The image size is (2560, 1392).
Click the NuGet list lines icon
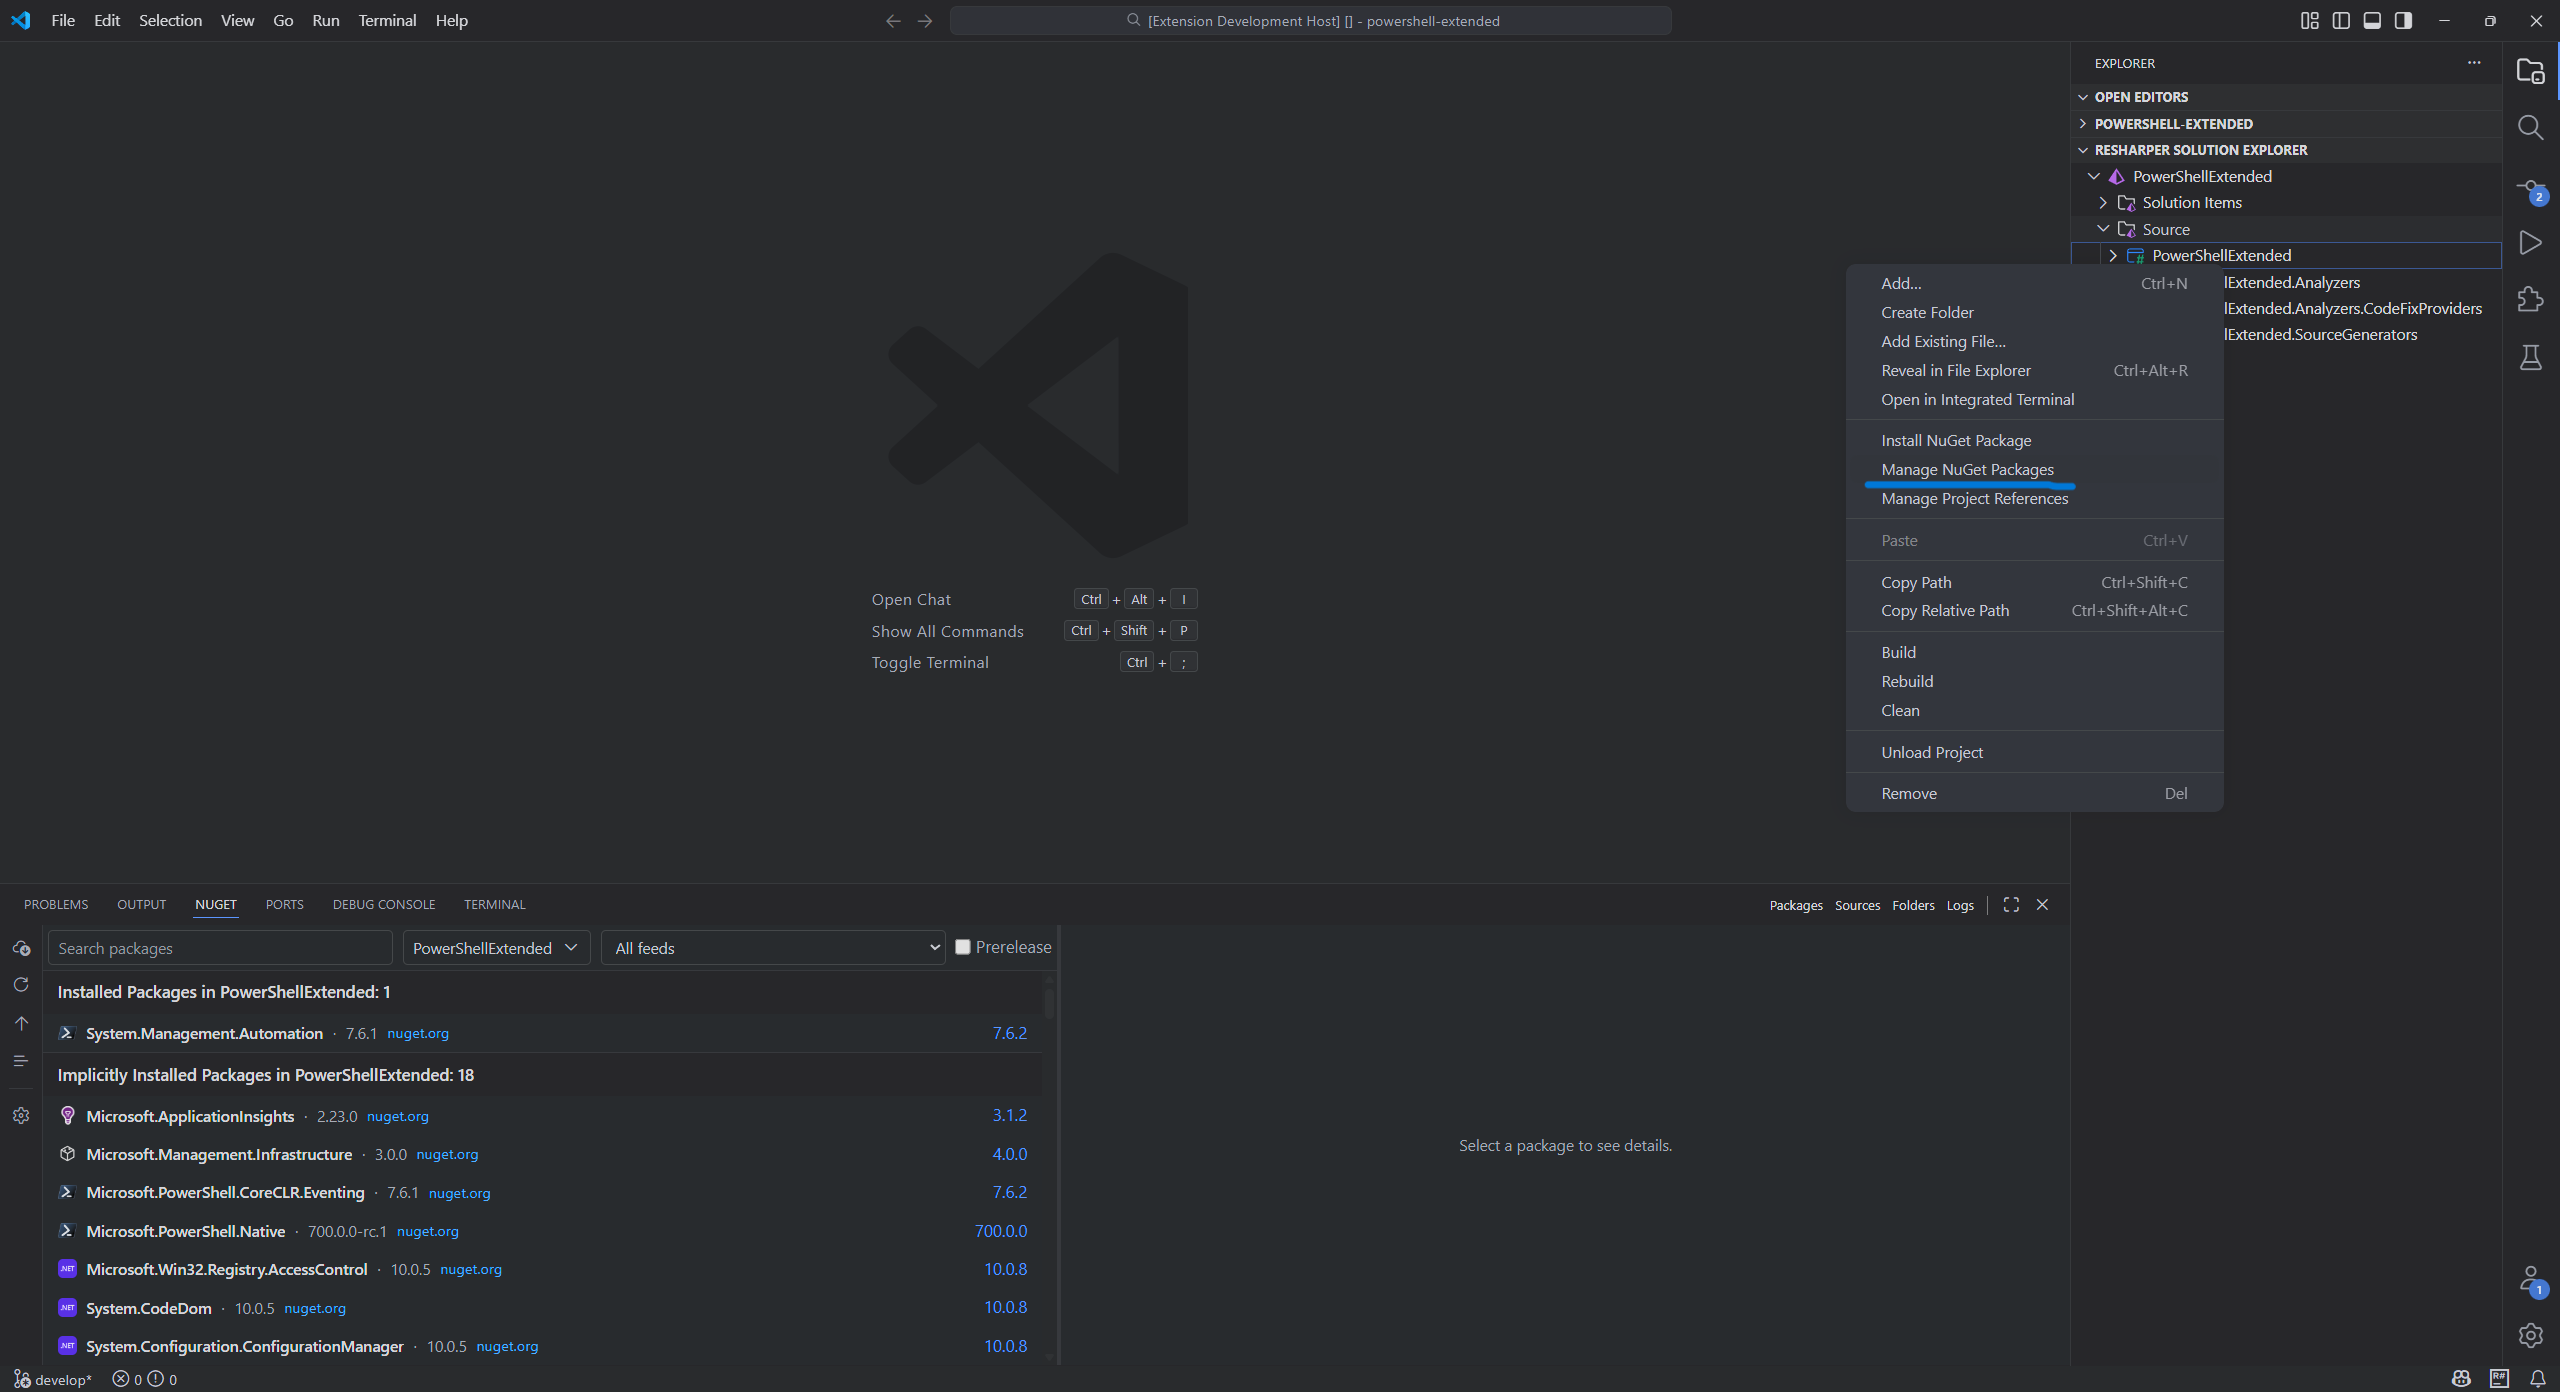pyautogui.click(x=21, y=1061)
